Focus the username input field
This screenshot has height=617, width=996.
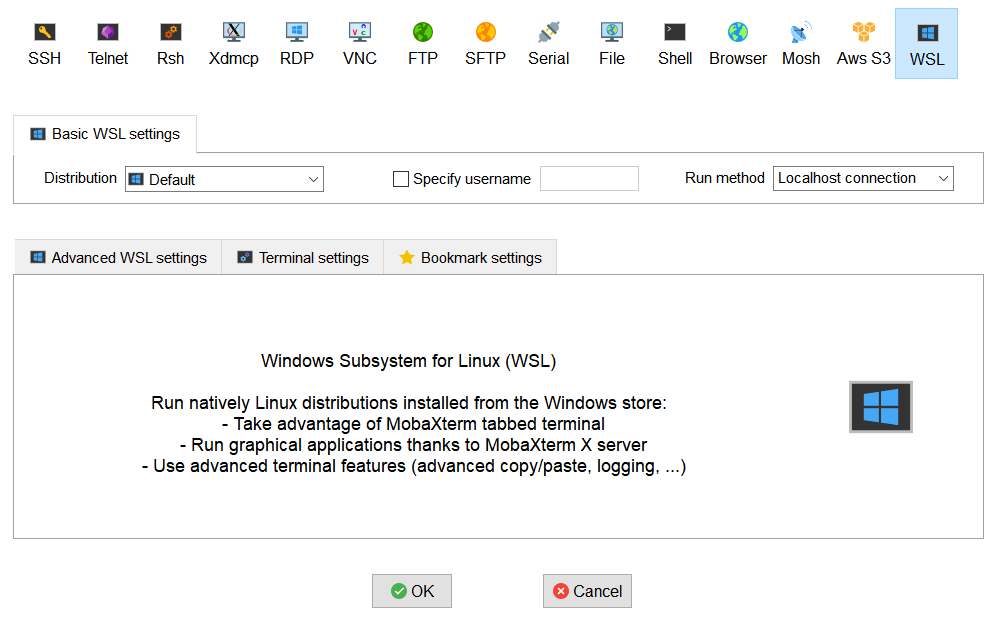[589, 179]
